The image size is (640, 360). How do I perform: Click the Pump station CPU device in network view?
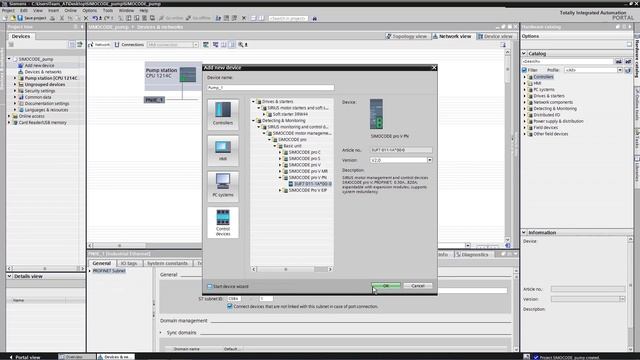point(173,76)
